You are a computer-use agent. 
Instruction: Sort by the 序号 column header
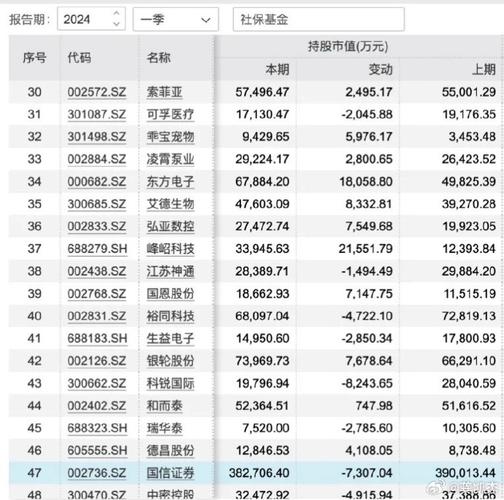[x=34, y=58]
